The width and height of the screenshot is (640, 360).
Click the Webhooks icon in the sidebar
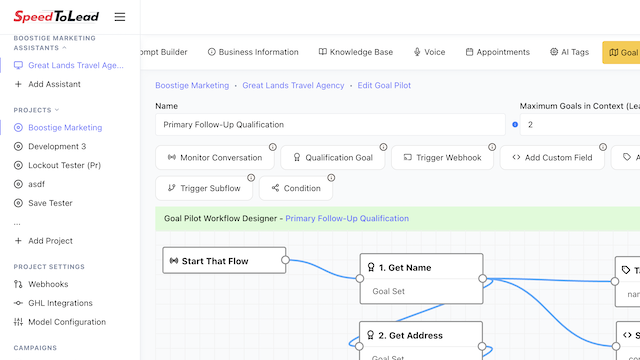(x=18, y=284)
